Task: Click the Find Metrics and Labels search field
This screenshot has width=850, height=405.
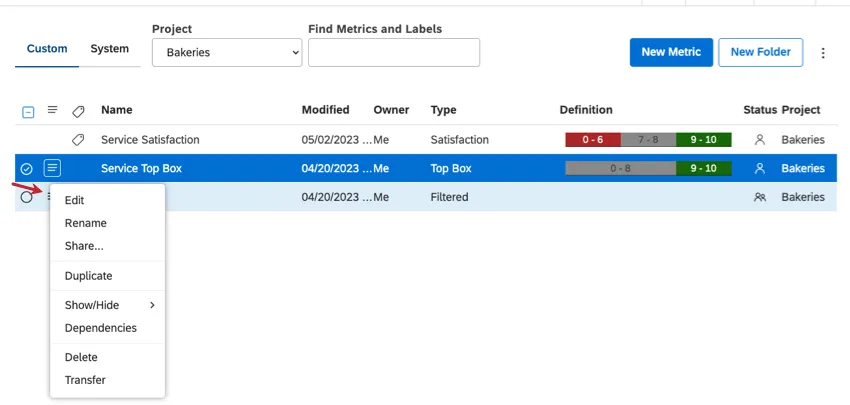Action: tap(394, 52)
